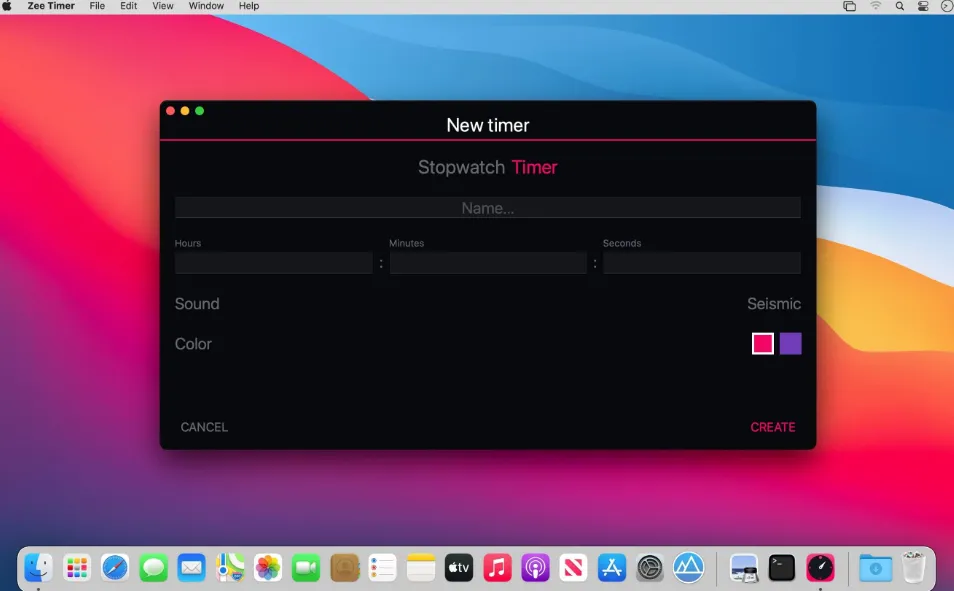Open Music app in dock

point(497,567)
